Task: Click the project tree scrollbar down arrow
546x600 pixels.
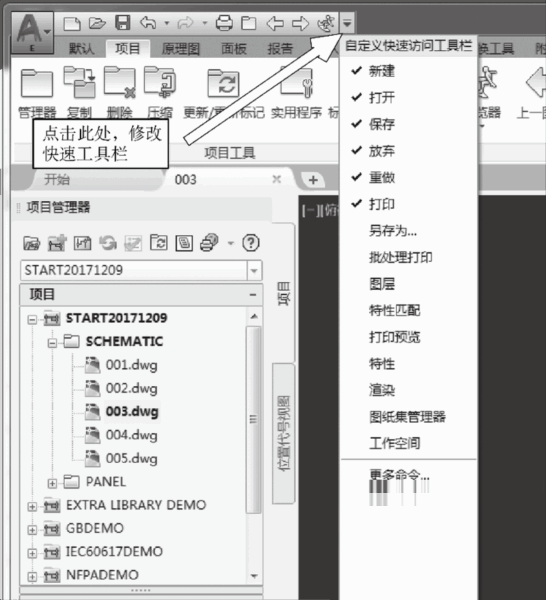Action: click(254, 576)
